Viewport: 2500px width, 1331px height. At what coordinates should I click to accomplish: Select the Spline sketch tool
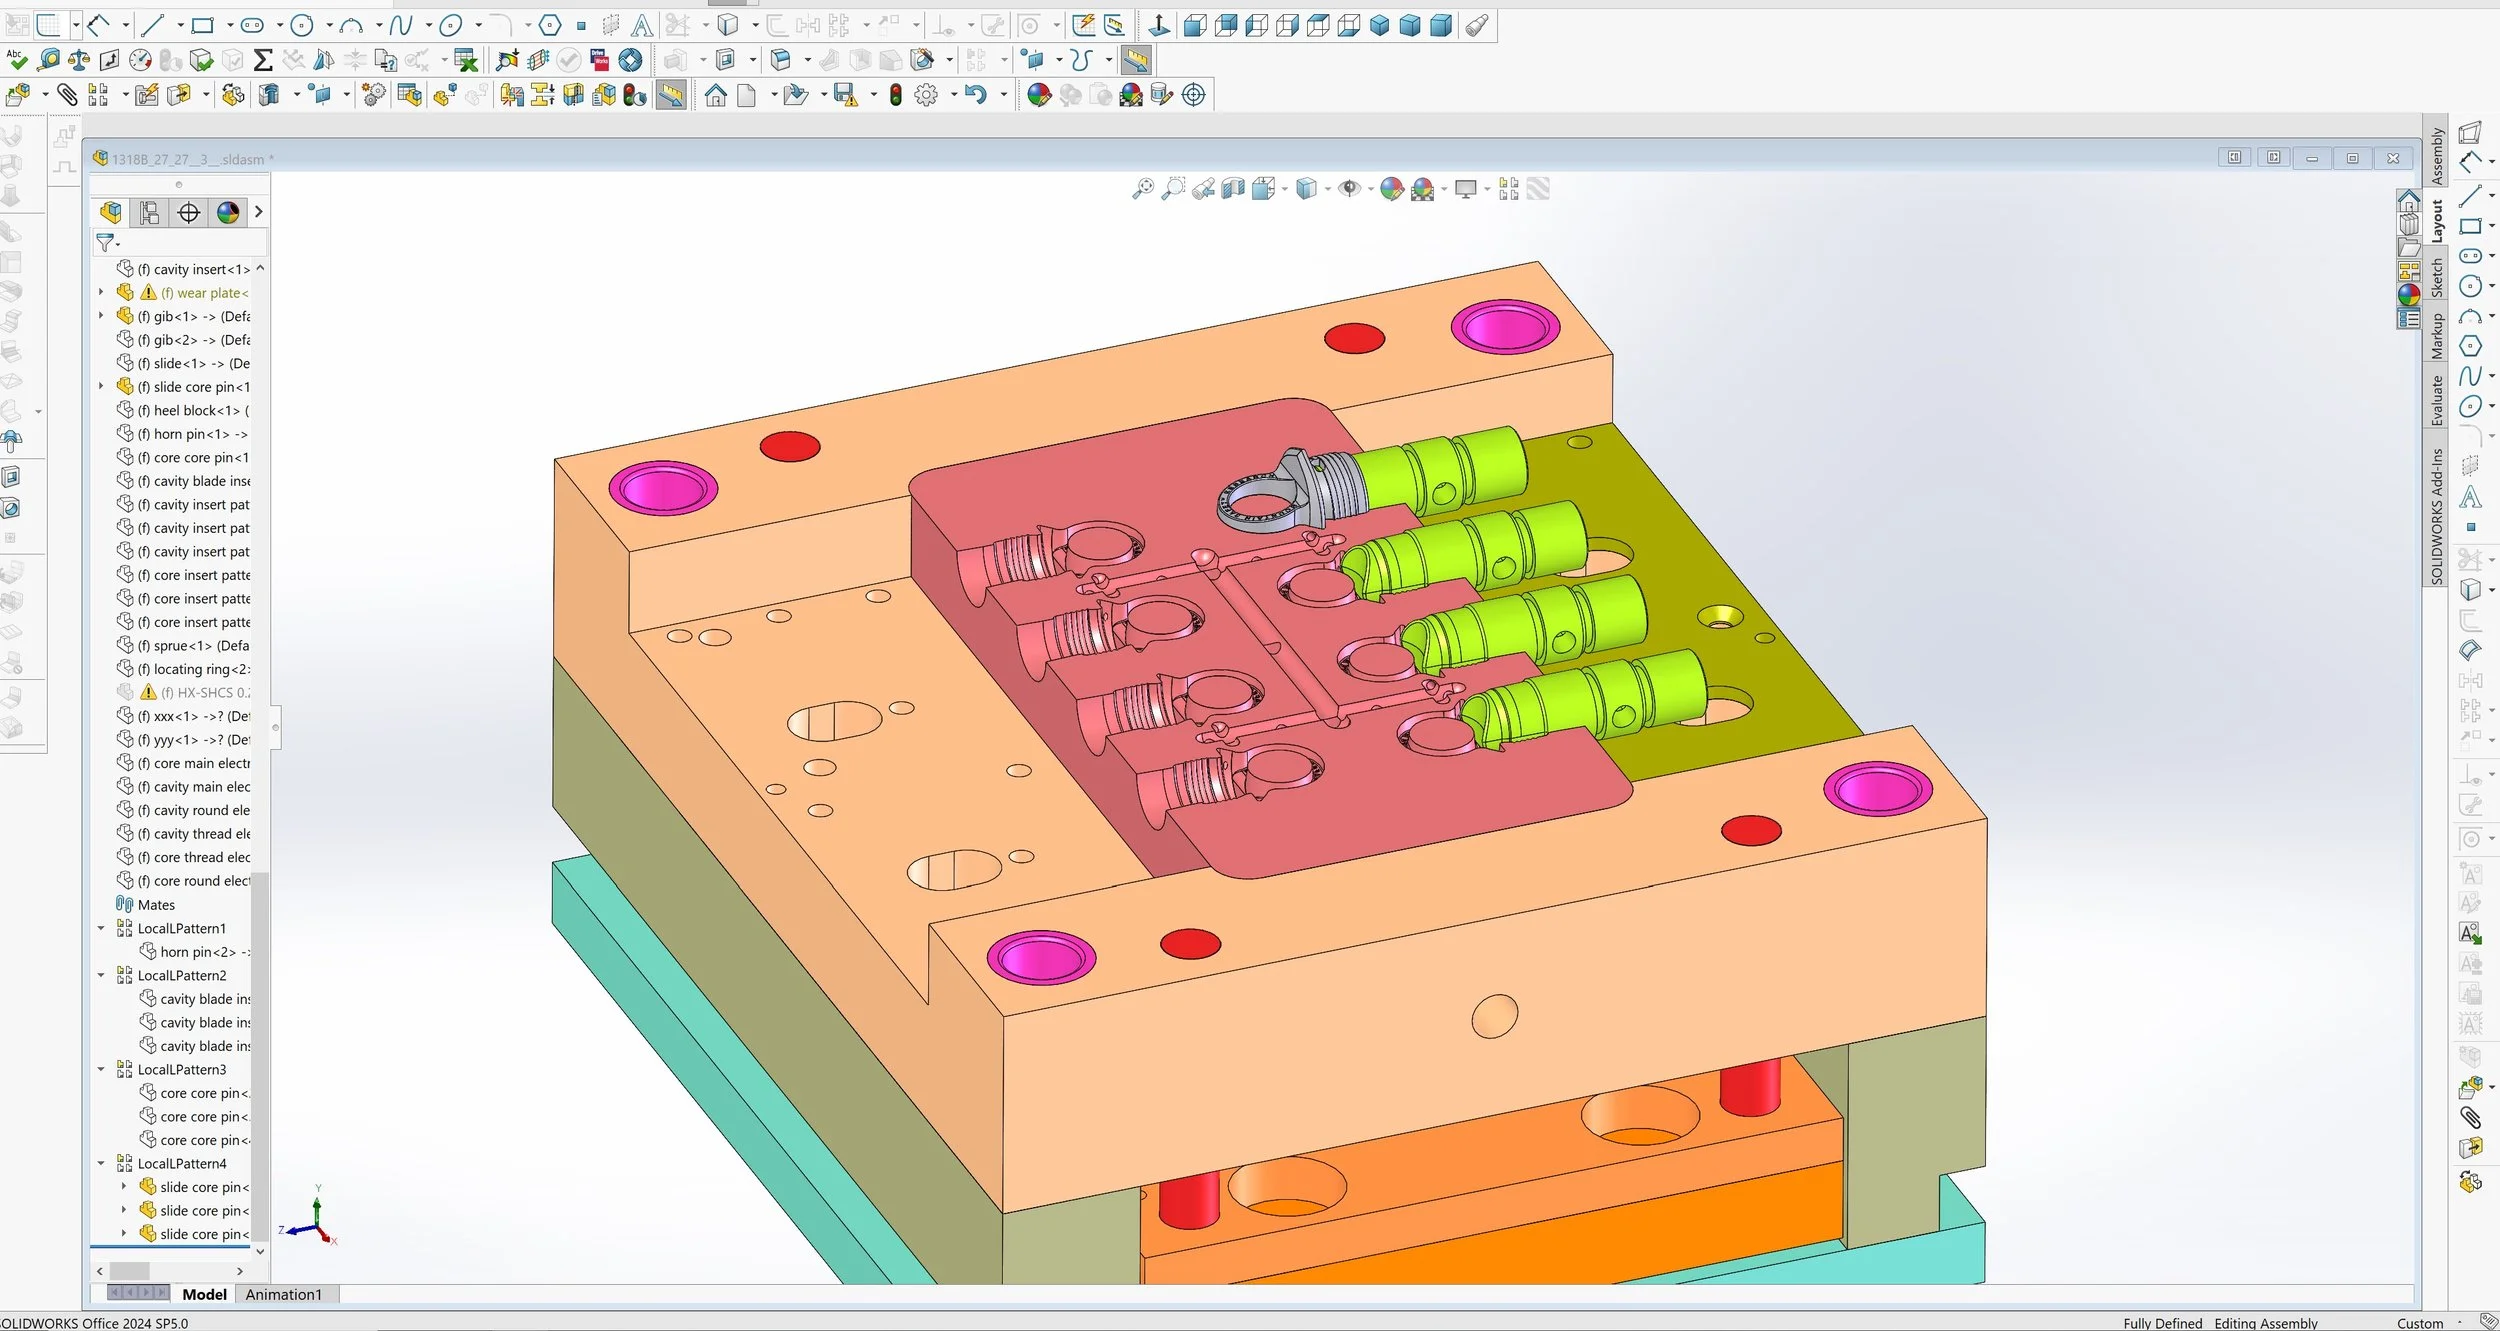pos(401,25)
